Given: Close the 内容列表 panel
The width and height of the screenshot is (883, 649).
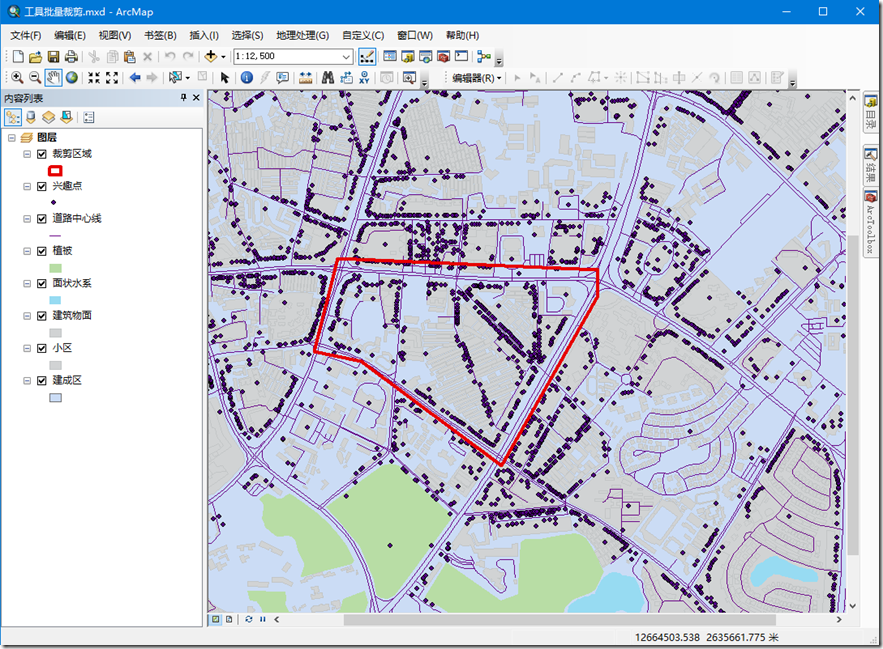Looking at the screenshot, I should coord(196,98).
